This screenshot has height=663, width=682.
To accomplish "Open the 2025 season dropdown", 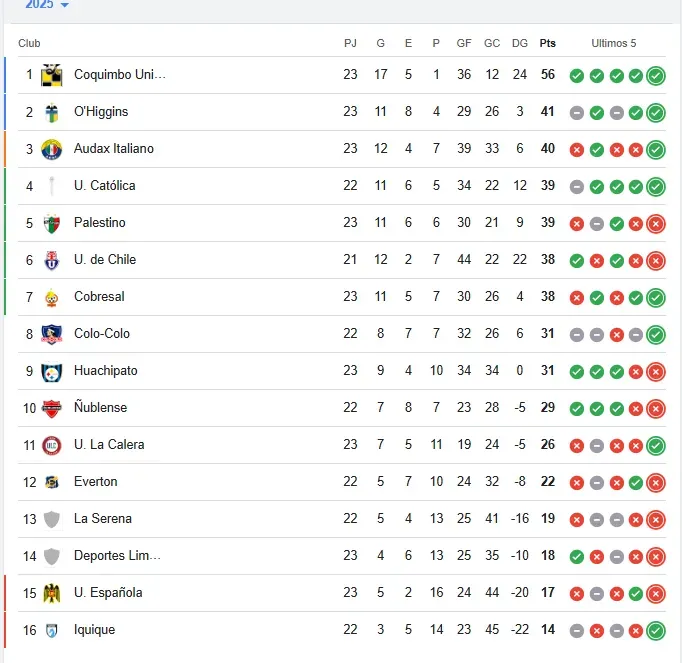I will pyautogui.click(x=47, y=5).
